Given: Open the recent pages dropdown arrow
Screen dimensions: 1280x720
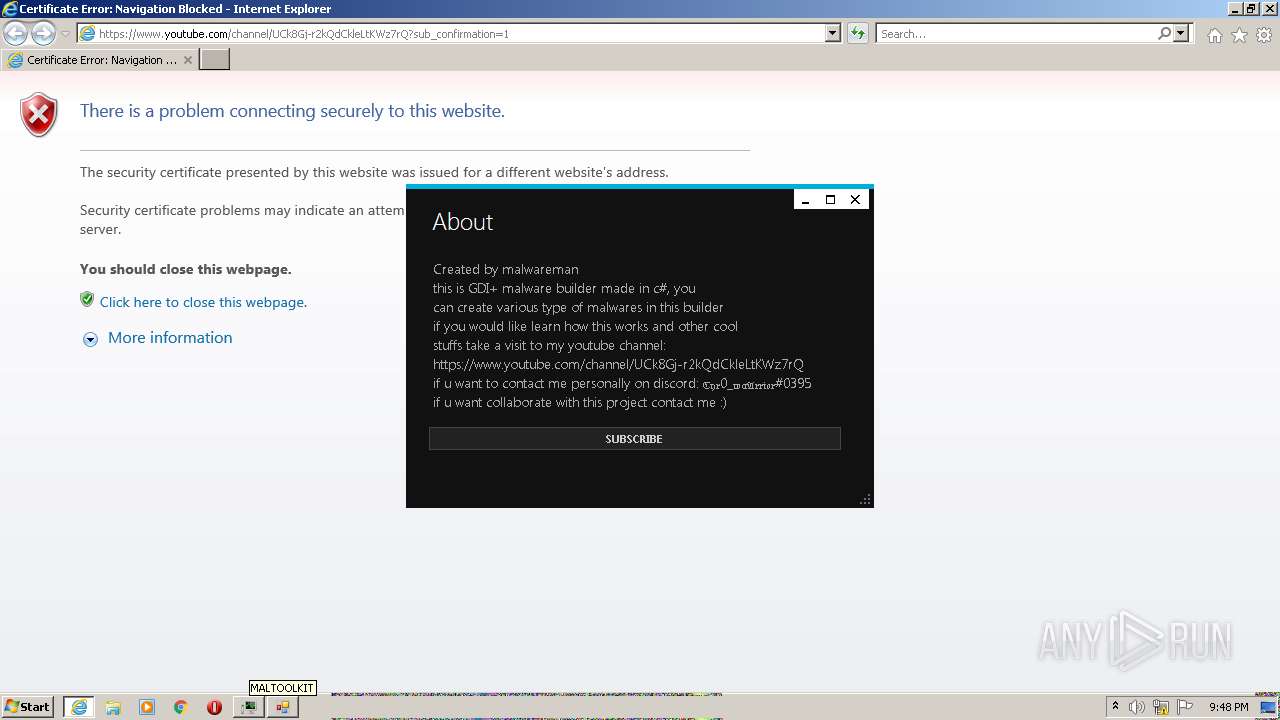Looking at the screenshot, I should [65, 34].
